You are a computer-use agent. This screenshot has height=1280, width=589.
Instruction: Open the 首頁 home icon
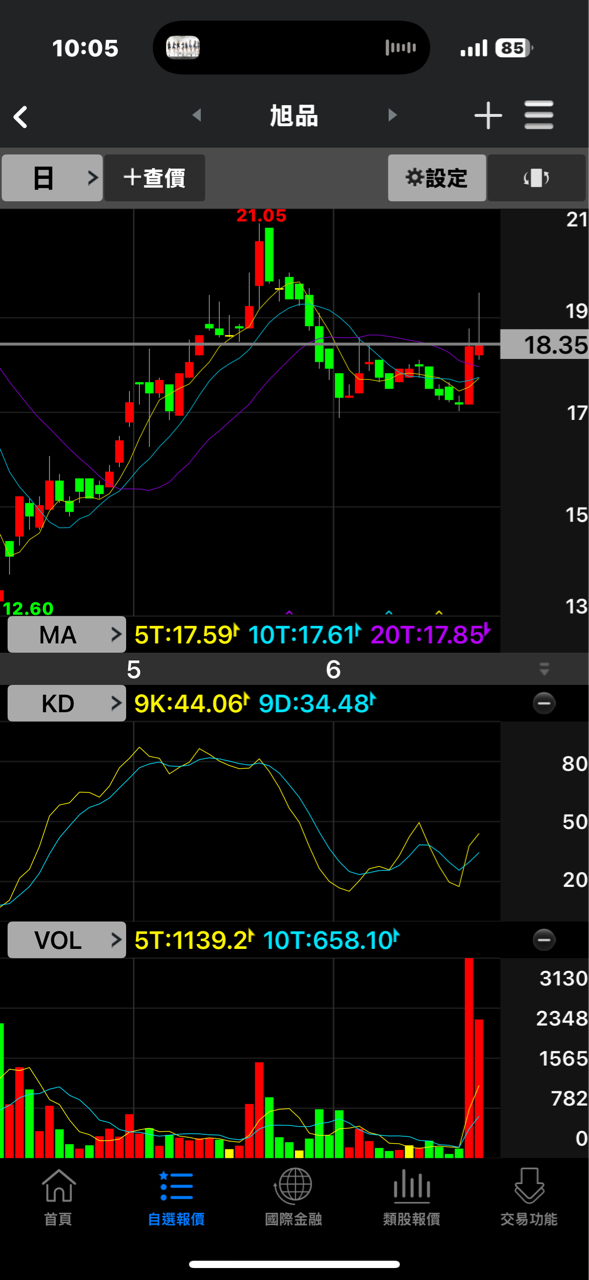point(58,1198)
